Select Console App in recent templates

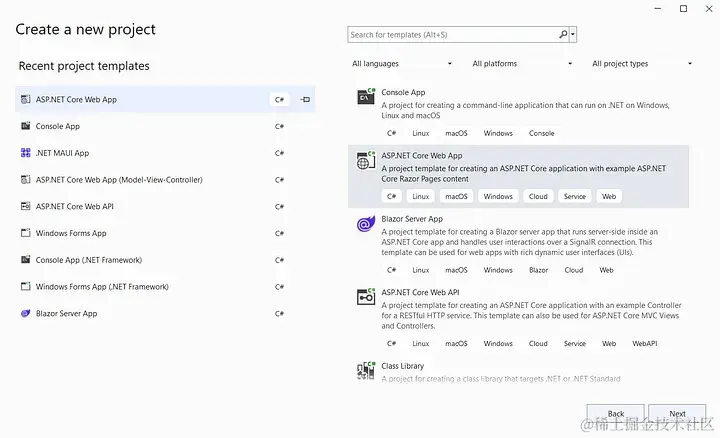coord(165,126)
